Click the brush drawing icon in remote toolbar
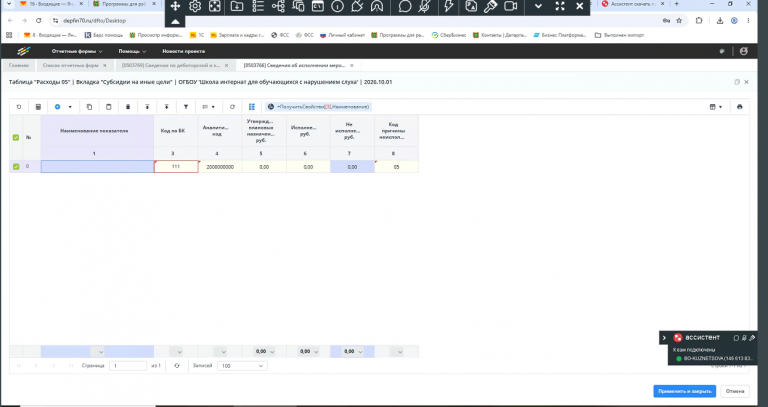768x407 pixels. pos(491,6)
